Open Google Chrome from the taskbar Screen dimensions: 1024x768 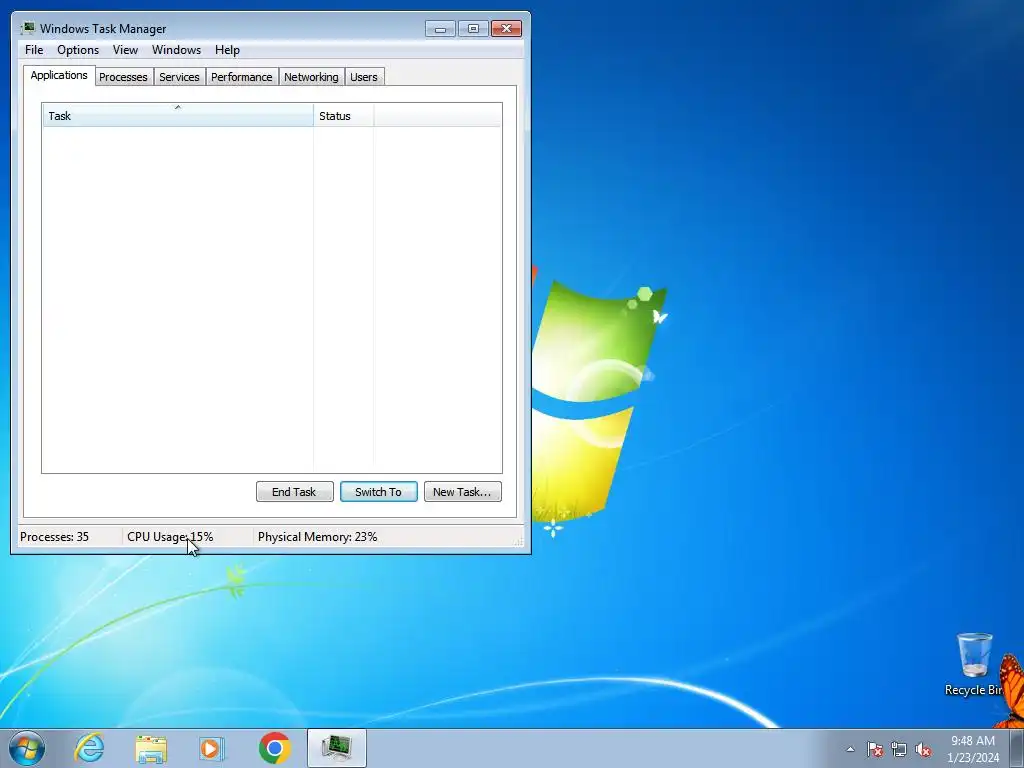tap(275, 748)
